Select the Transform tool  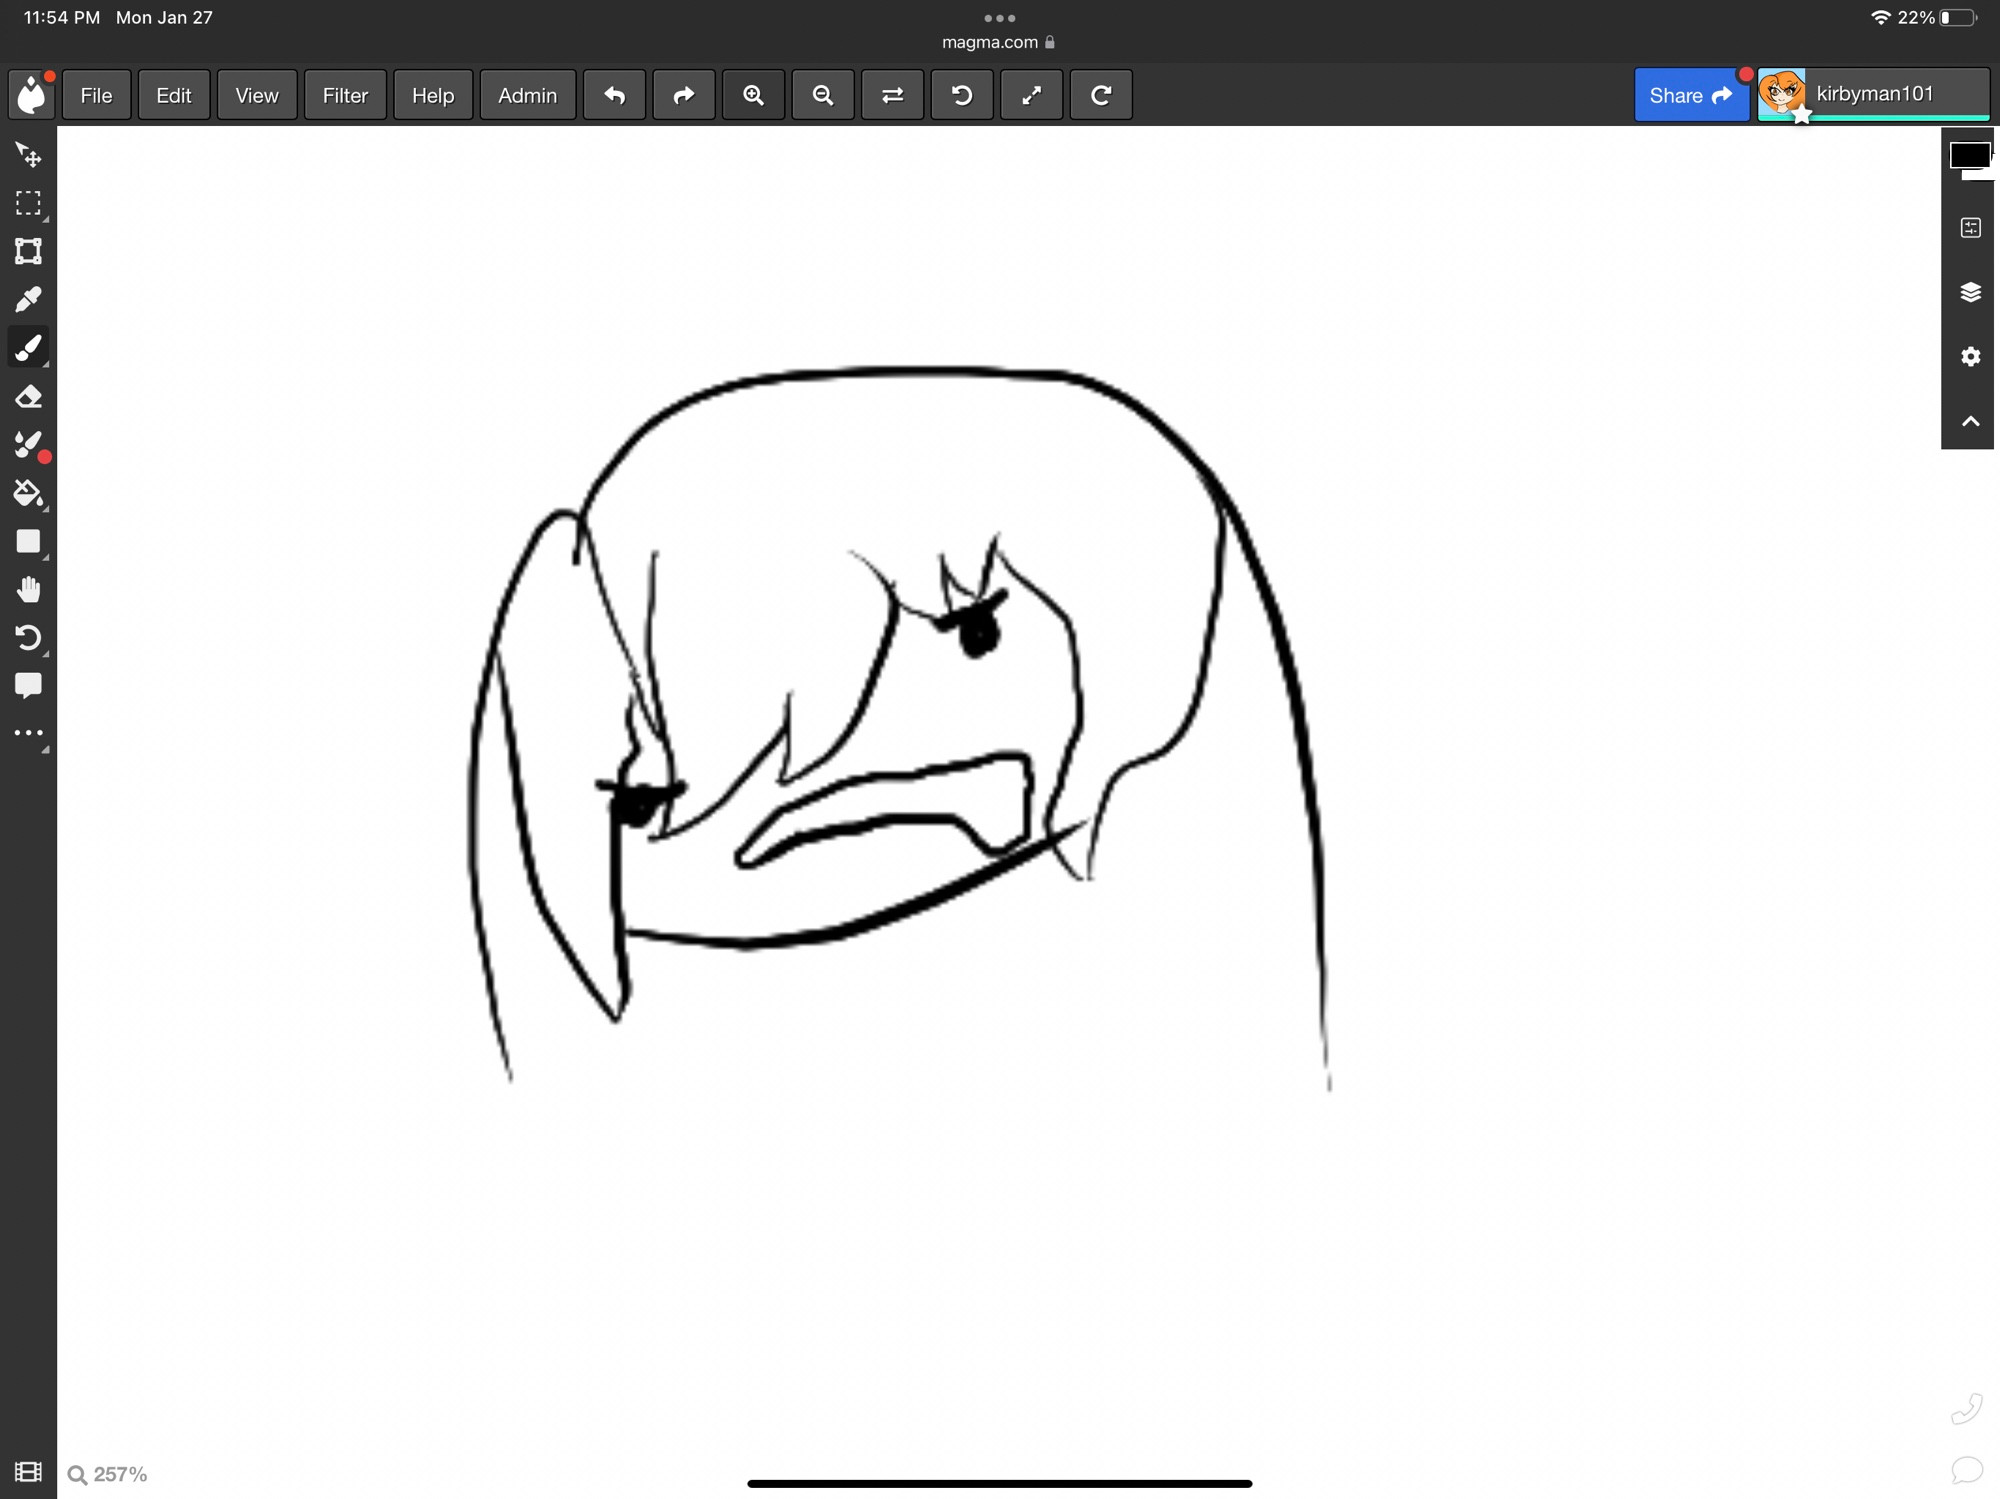point(28,251)
